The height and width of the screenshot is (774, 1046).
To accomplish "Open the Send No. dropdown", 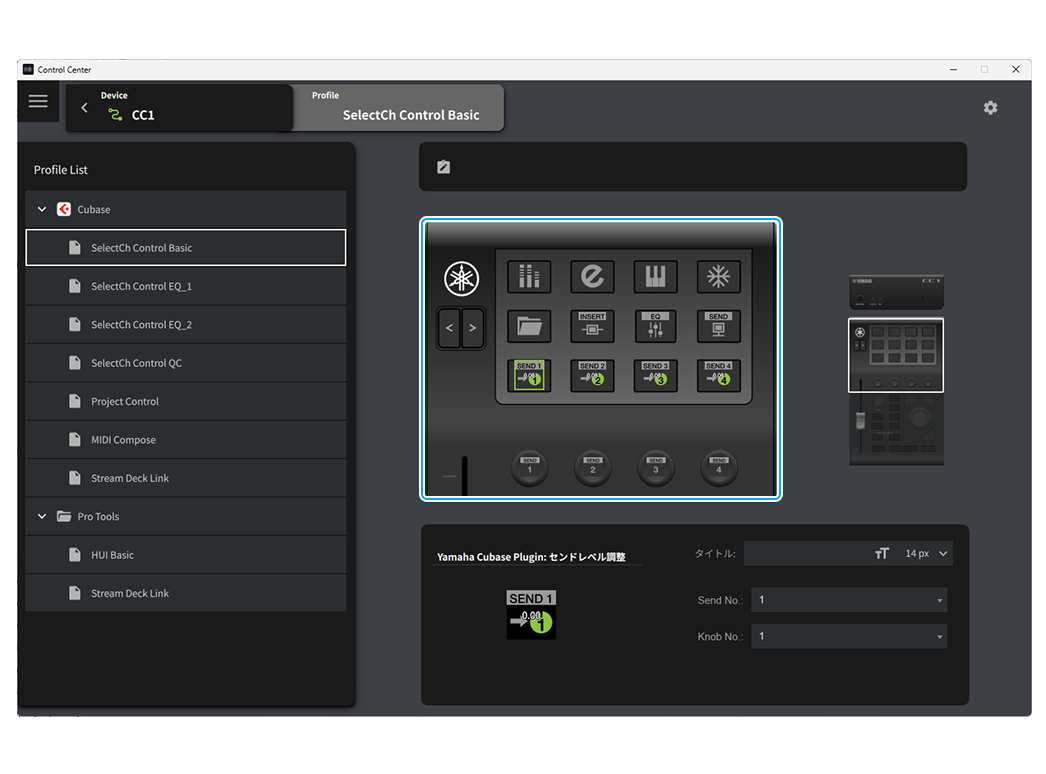I will click(x=849, y=599).
